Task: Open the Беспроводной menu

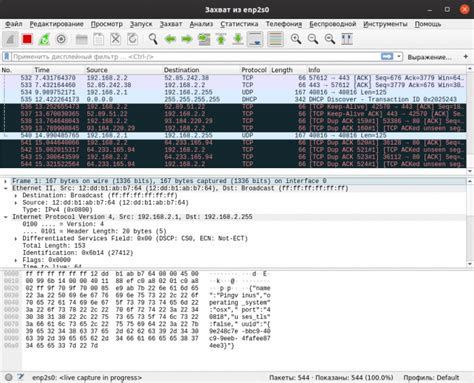Action: tap(333, 24)
